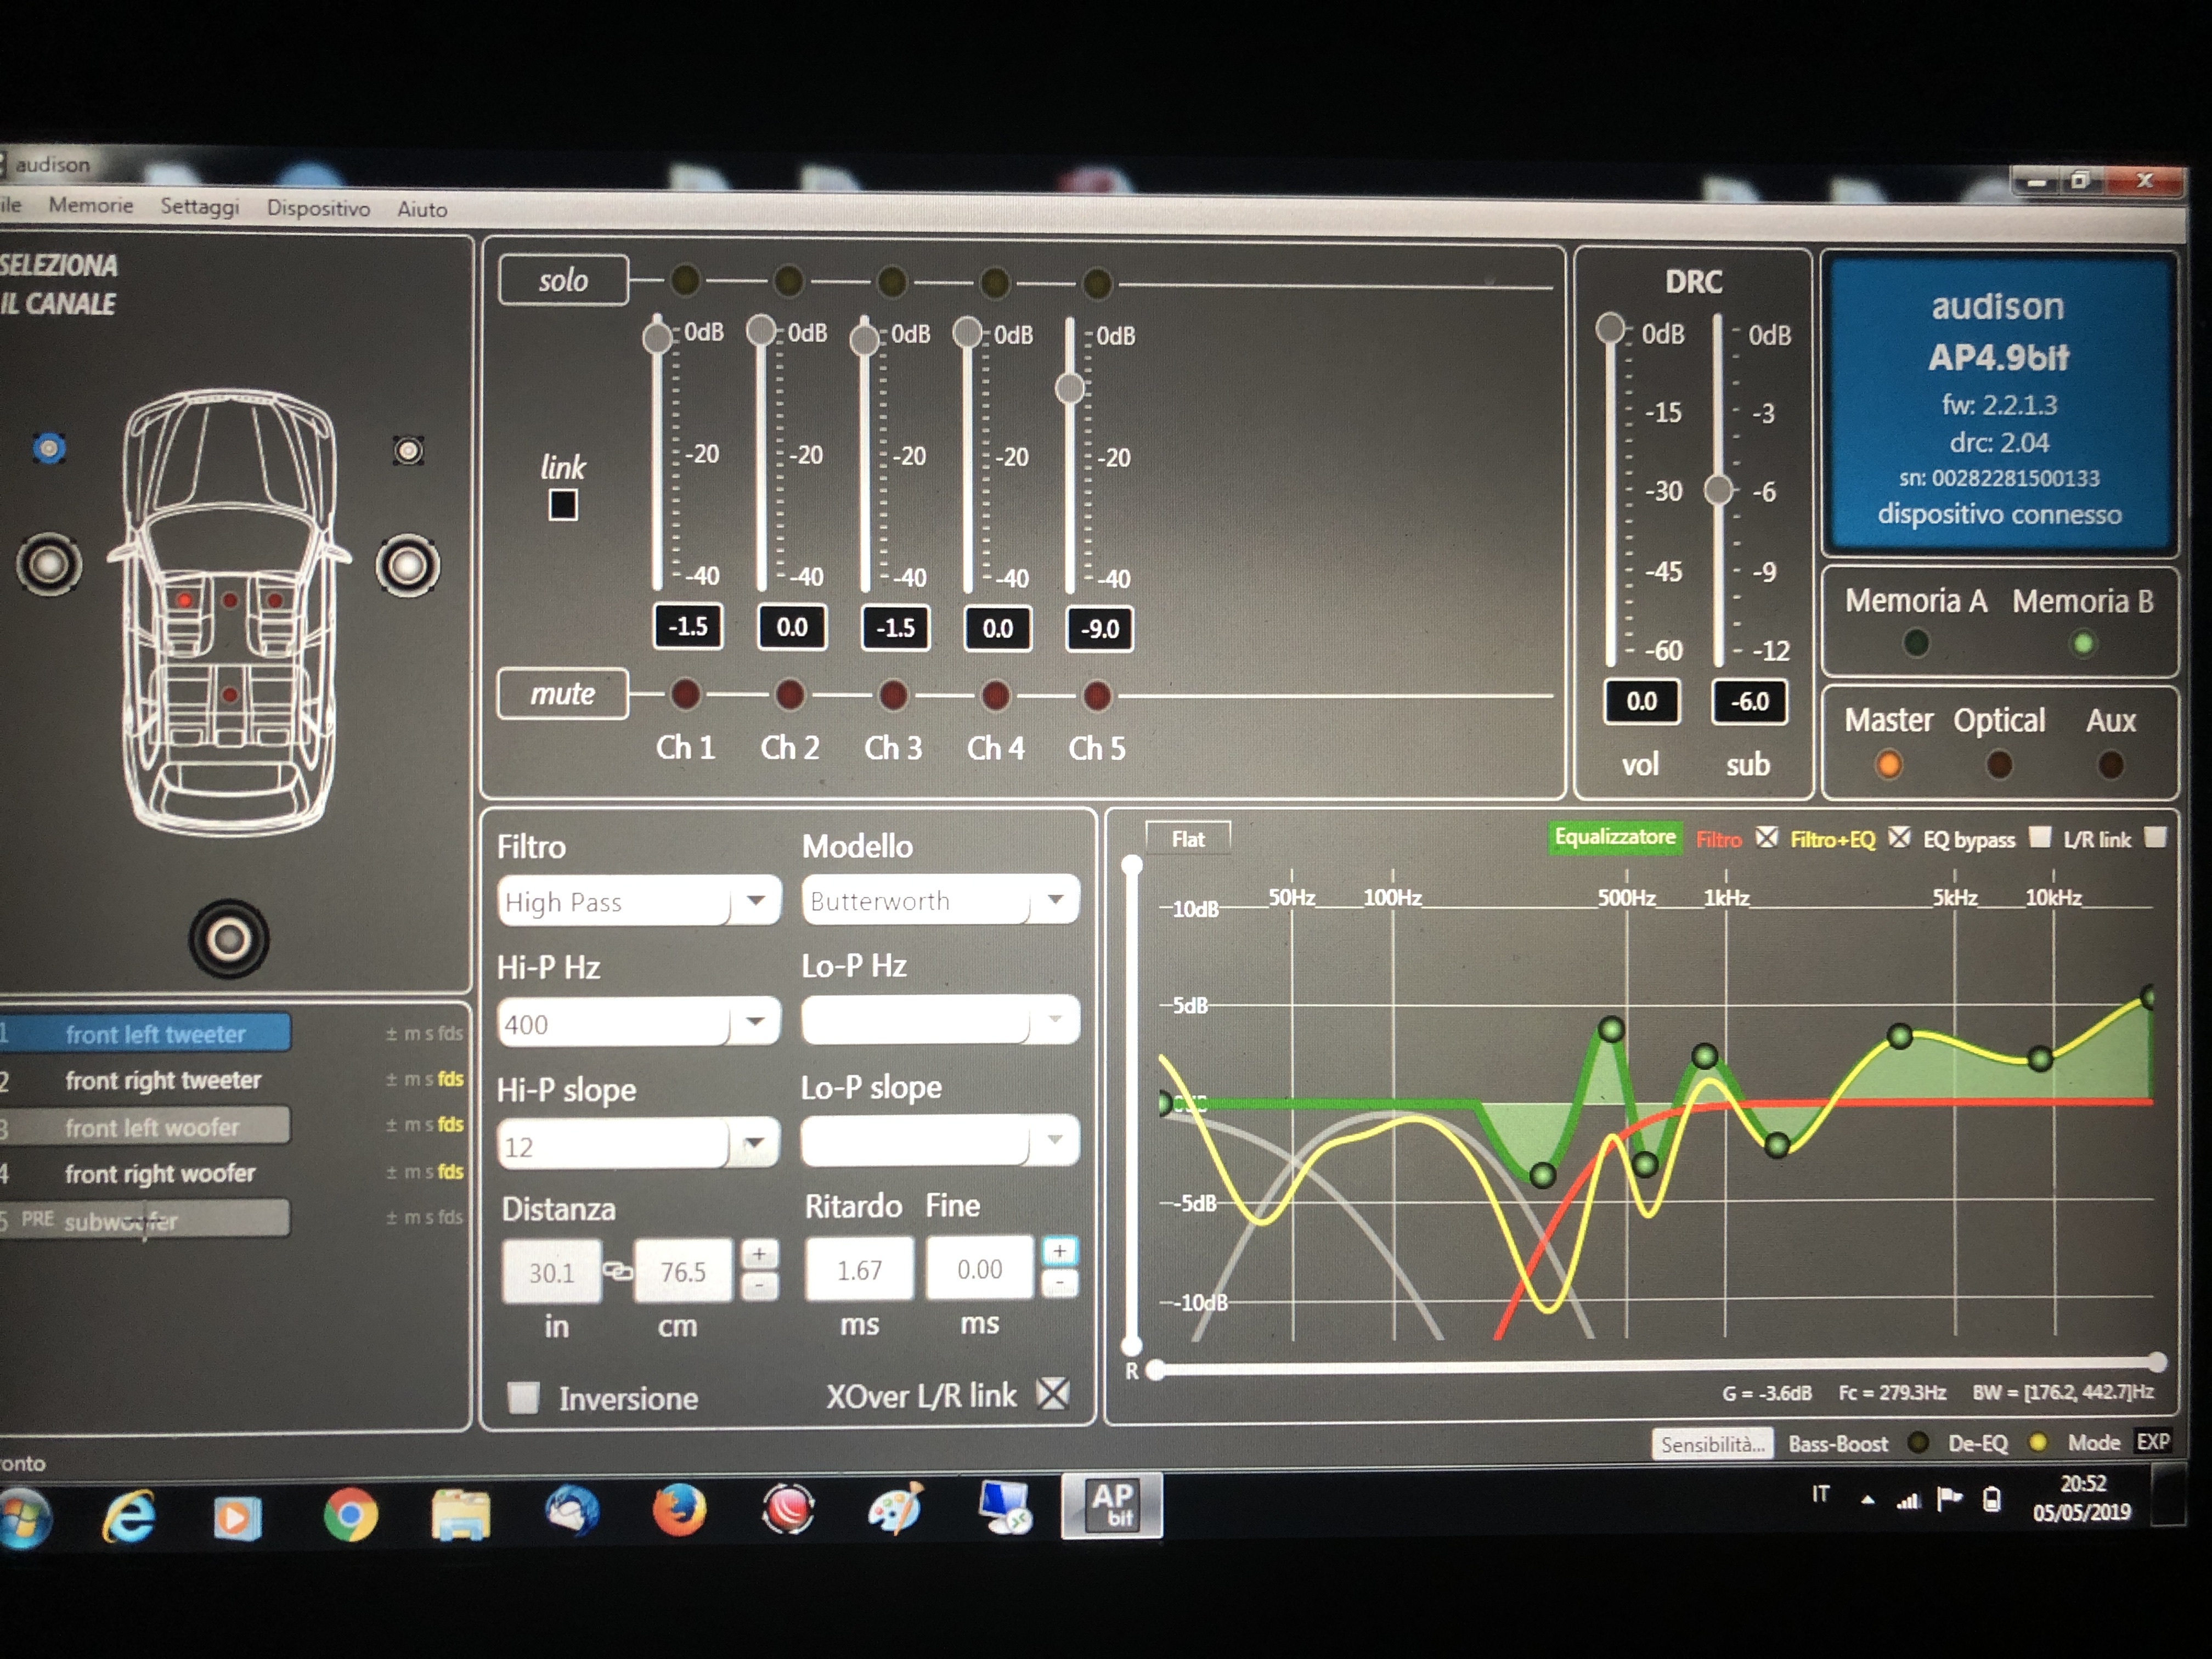Open Firefox from the taskbar

pos(679,1510)
